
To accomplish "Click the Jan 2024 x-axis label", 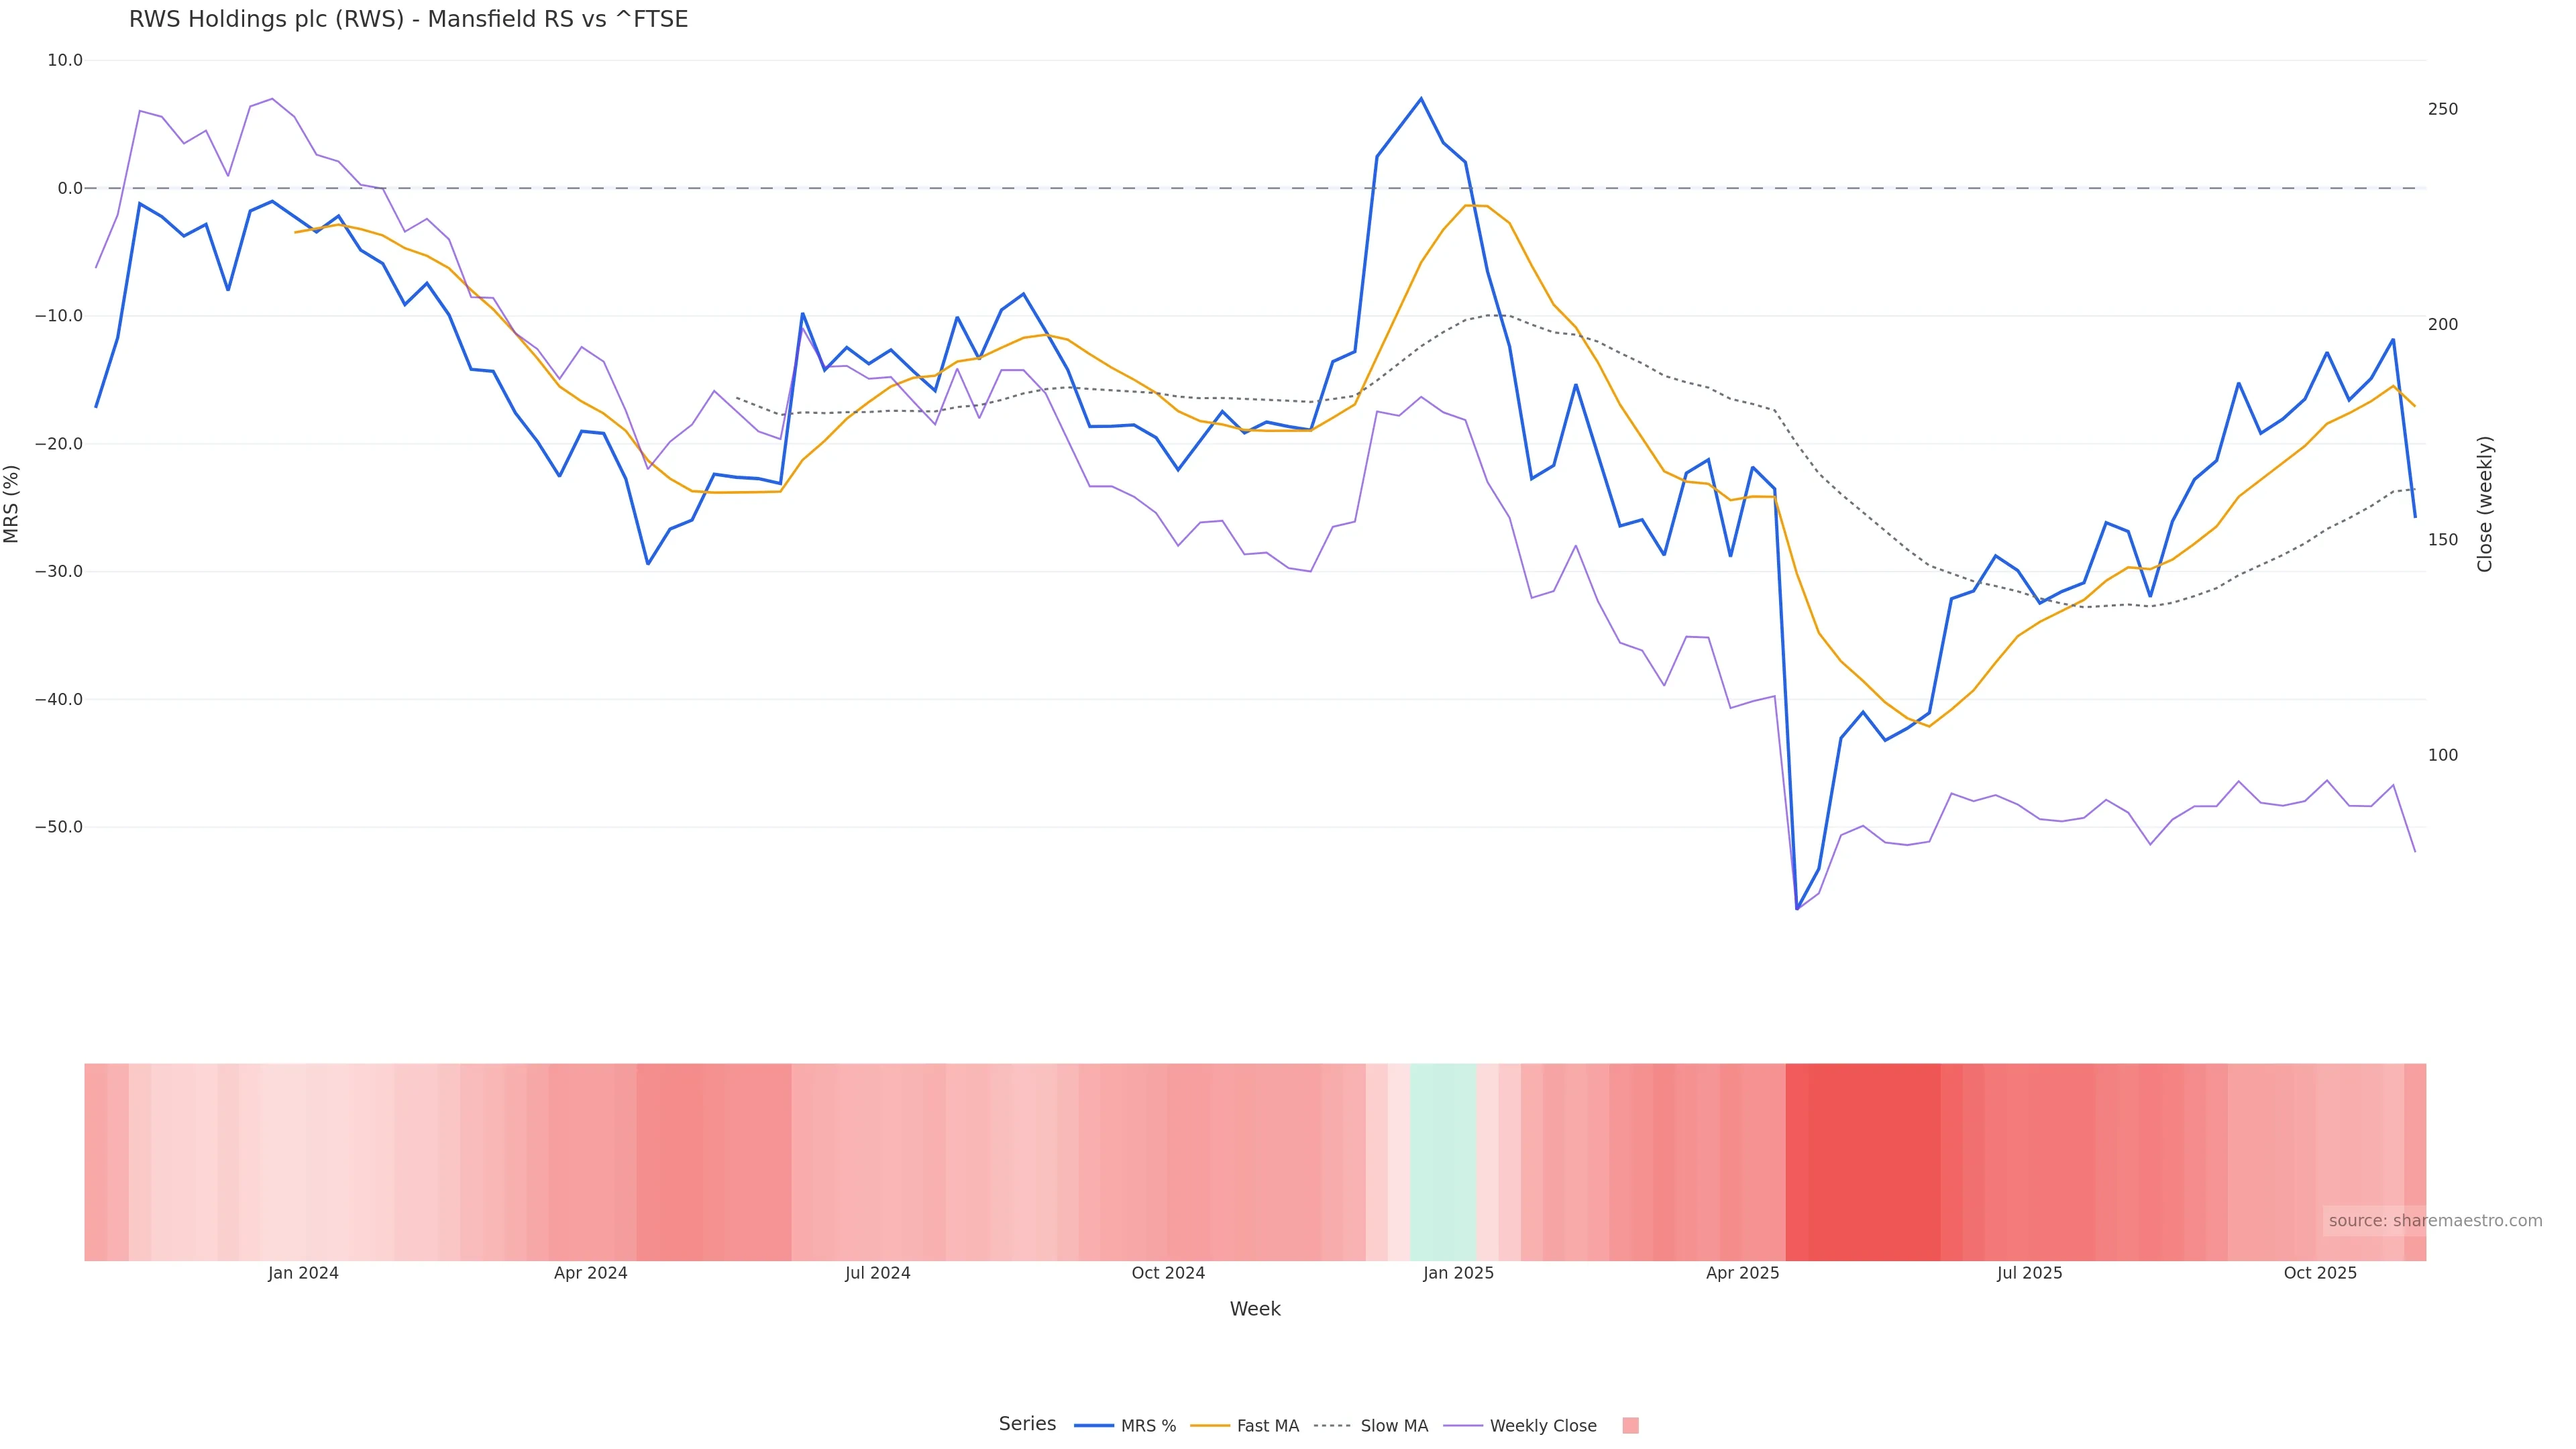I will click(303, 1274).
